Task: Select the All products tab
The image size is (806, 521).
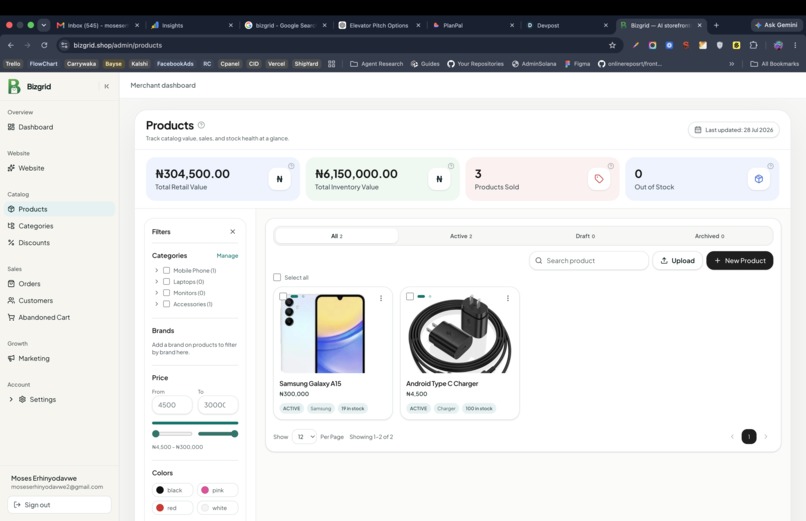Action: click(x=337, y=236)
